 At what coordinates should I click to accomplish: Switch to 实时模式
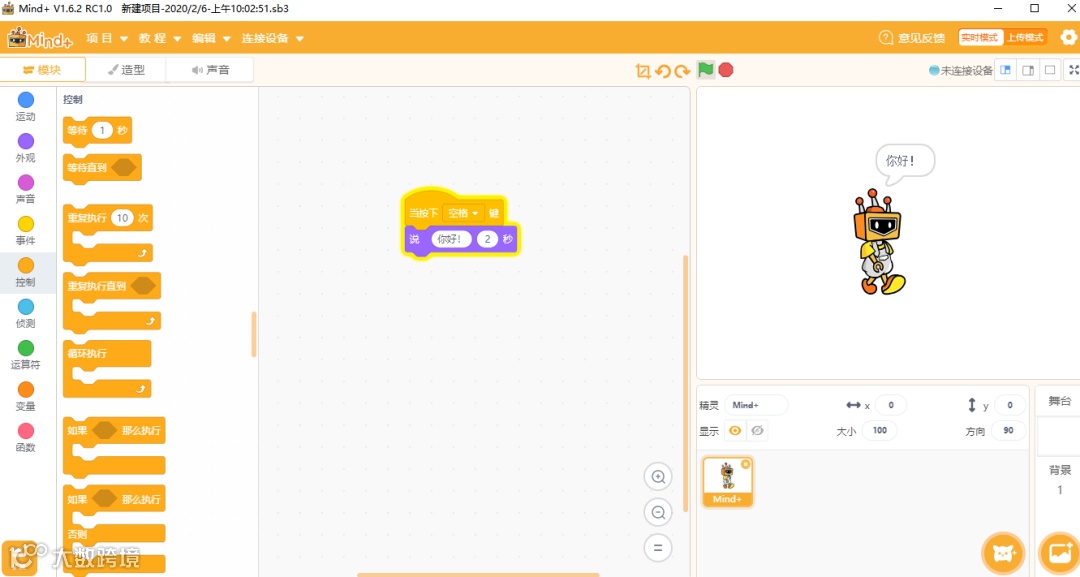pos(979,37)
